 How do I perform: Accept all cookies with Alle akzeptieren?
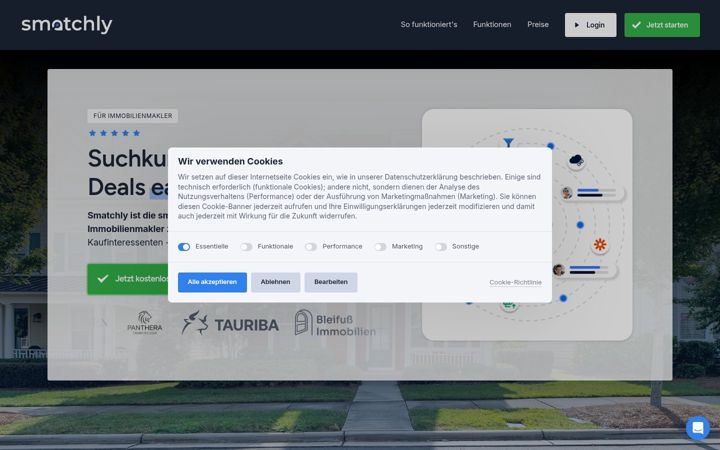[212, 282]
